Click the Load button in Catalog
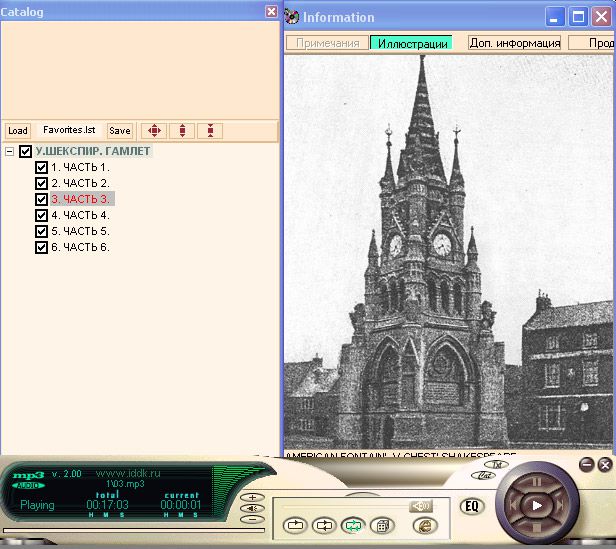 point(17,131)
